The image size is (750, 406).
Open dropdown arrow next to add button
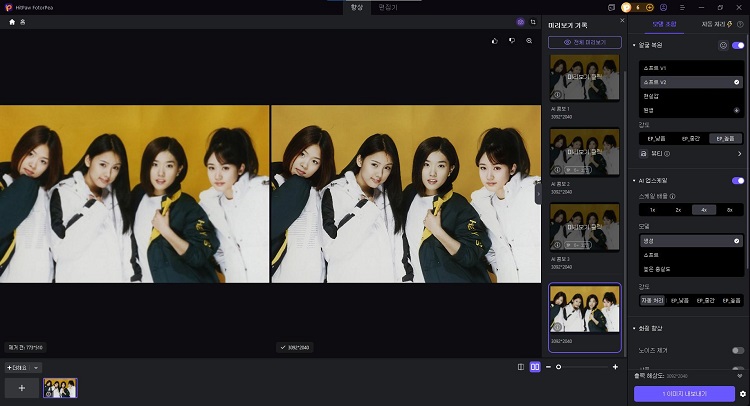[x=36, y=368]
